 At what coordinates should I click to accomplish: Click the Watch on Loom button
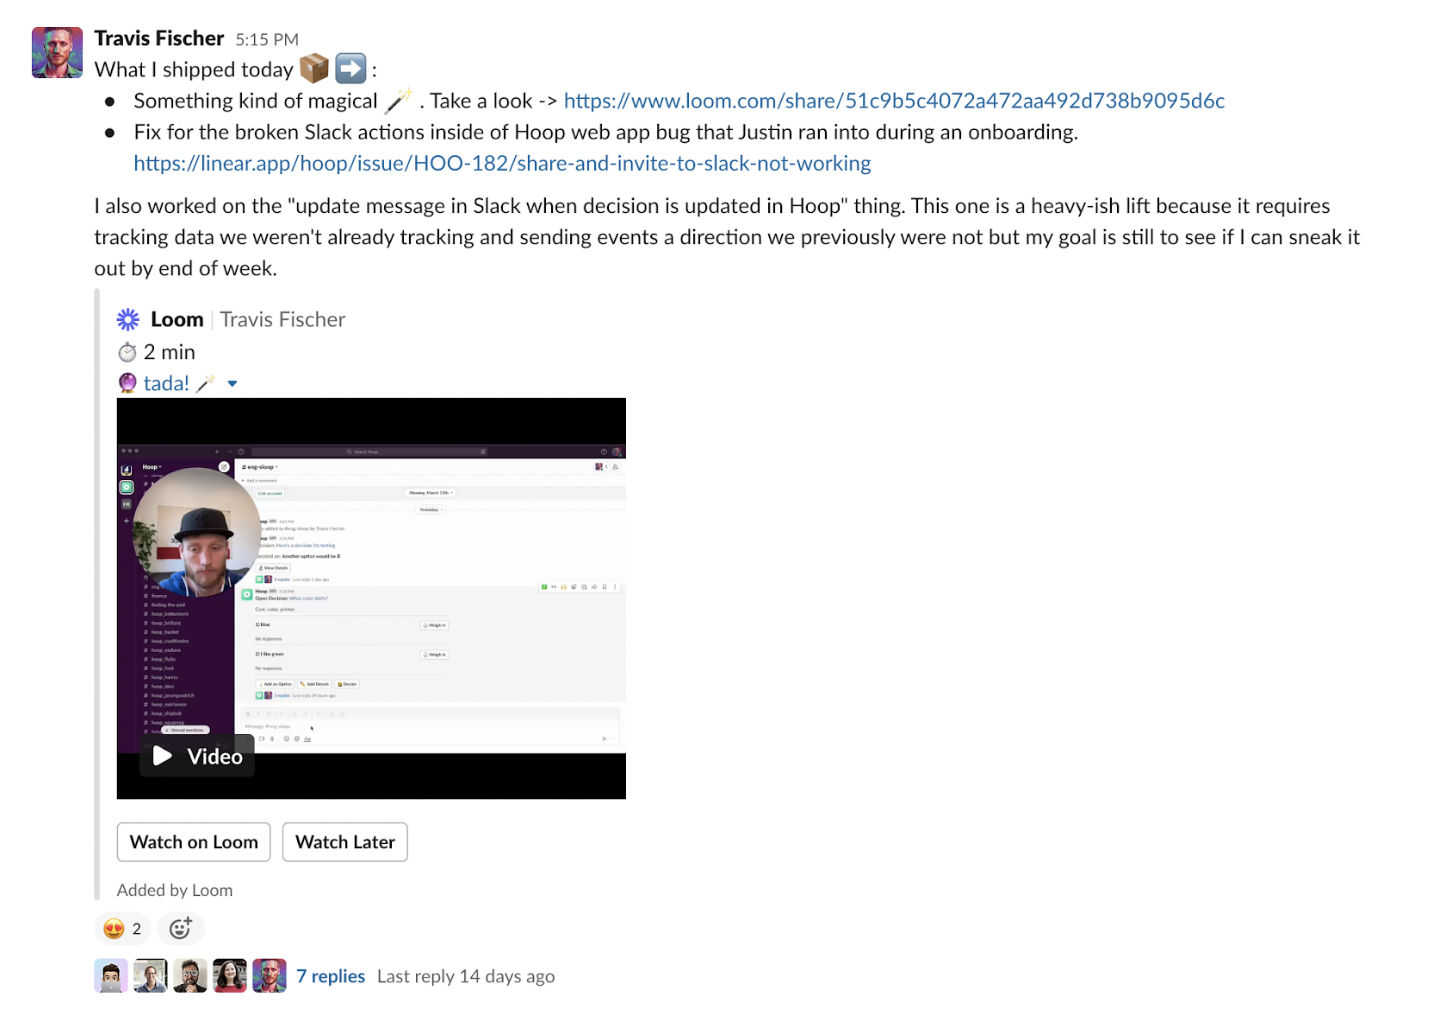point(194,842)
